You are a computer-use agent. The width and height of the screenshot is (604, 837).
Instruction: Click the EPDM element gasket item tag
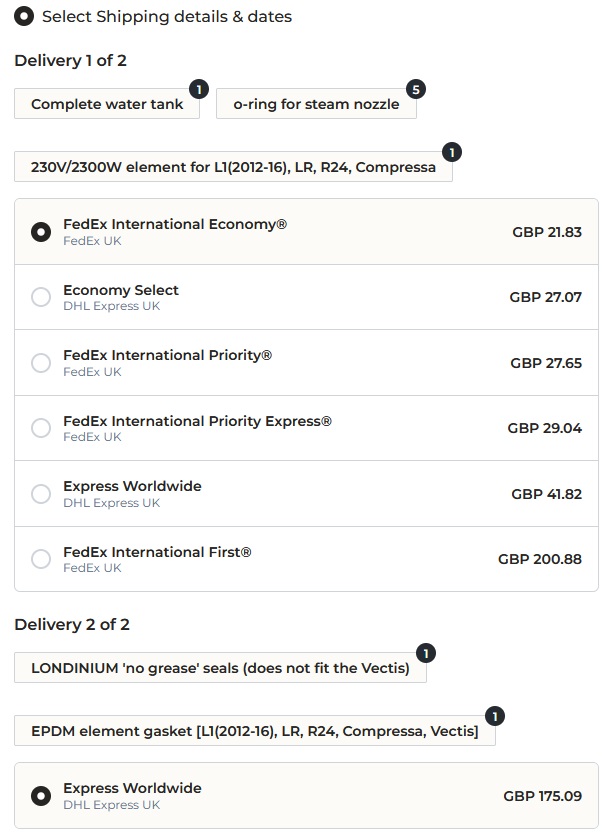coord(254,731)
